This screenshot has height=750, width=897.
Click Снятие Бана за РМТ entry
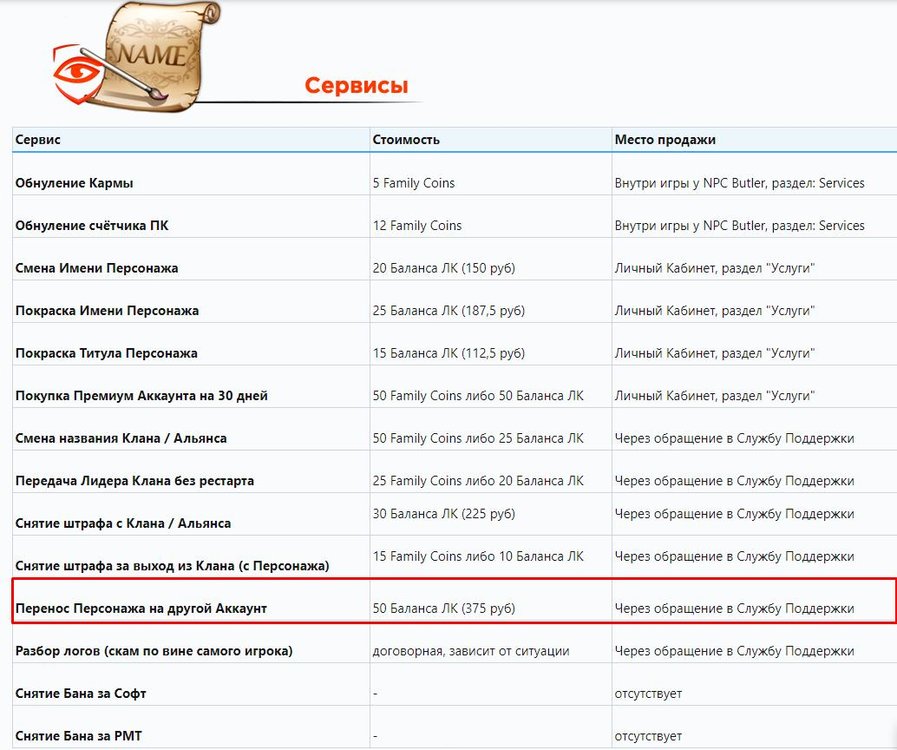[x=78, y=736]
